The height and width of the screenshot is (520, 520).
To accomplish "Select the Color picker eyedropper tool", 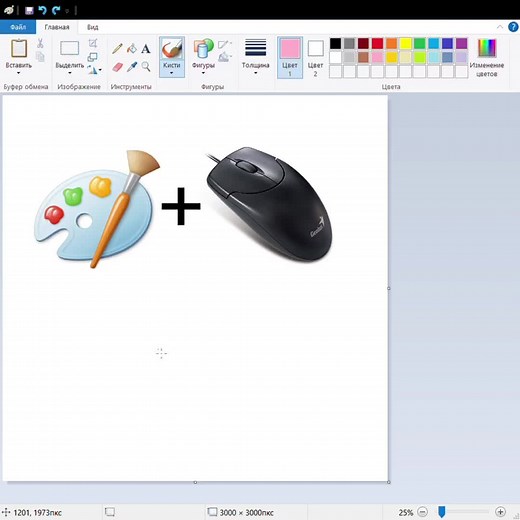I will click(x=132, y=67).
